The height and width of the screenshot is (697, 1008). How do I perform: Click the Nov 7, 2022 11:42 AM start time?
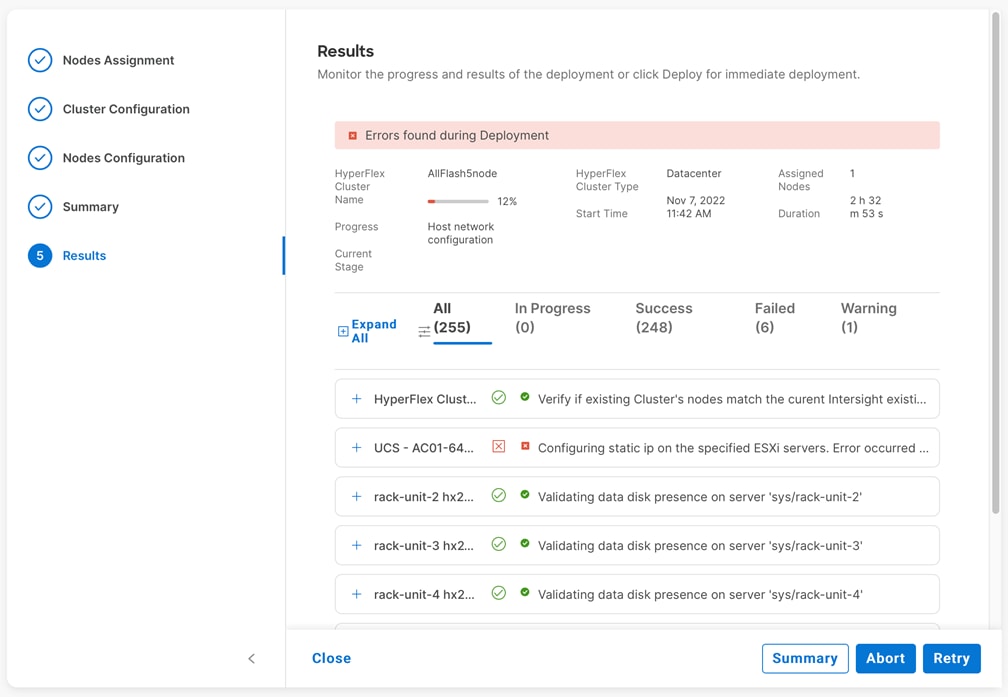point(696,207)
